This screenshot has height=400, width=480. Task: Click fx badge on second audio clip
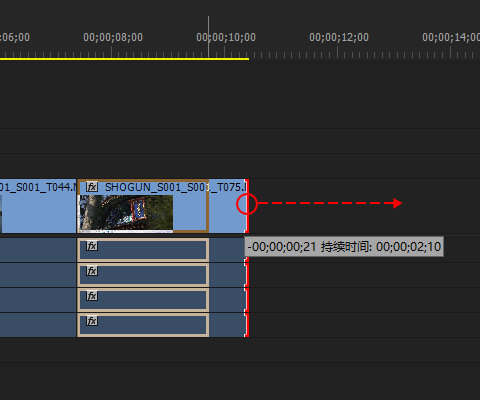coord(92,271)
